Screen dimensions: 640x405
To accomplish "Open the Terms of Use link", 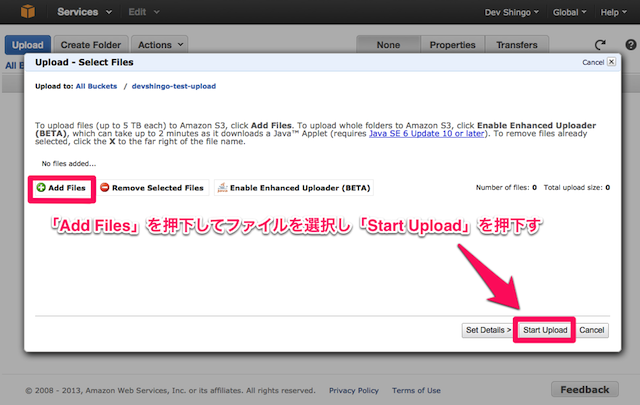I will 416,390.
